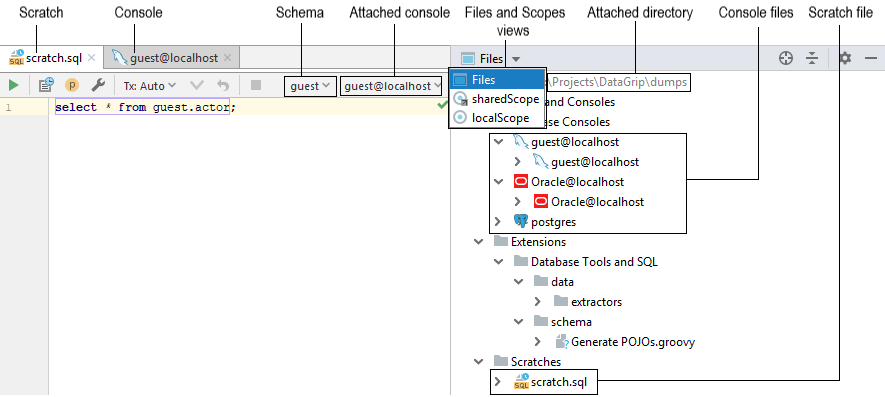Locate opened file with crosshair icon
Viewport: 885px width, 397px height.
(x=786, y=58)
